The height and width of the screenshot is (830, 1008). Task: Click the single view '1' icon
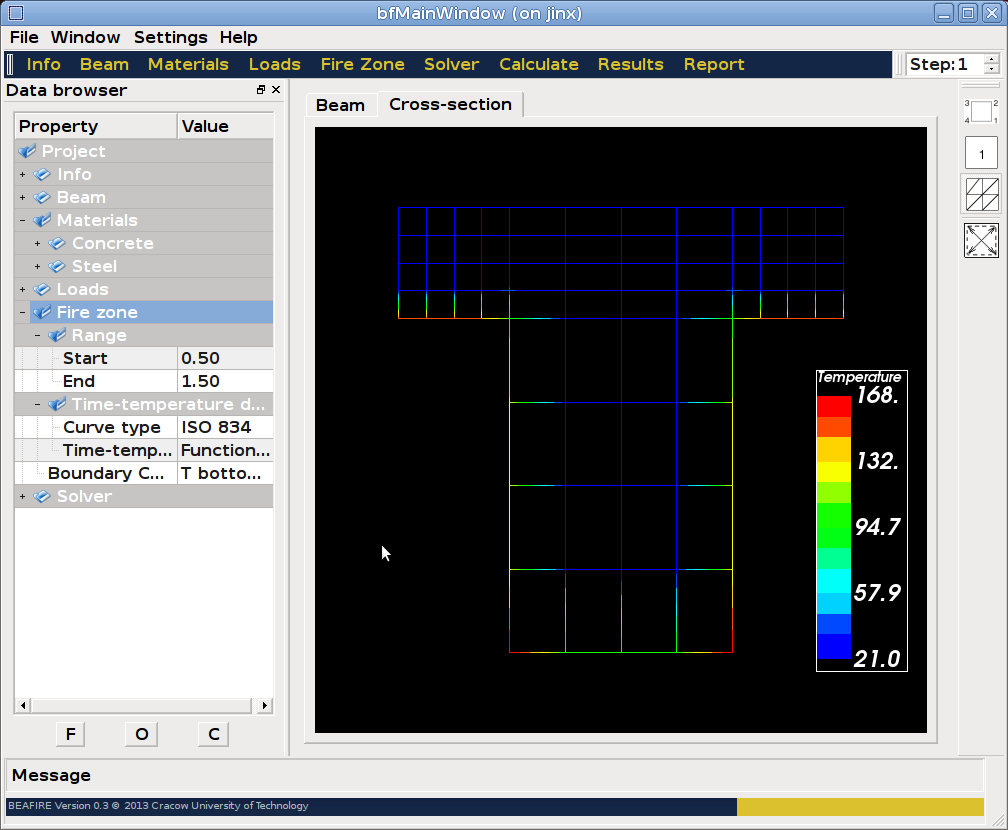[x=981, y=153]
